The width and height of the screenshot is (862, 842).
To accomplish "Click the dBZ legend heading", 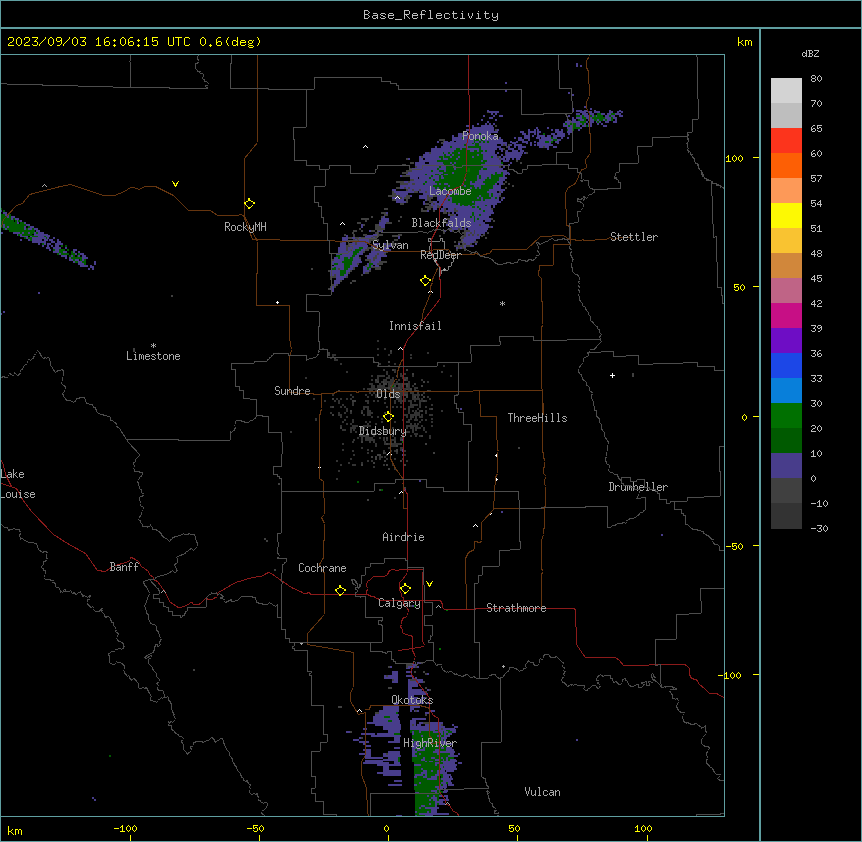I will [810, 53].
